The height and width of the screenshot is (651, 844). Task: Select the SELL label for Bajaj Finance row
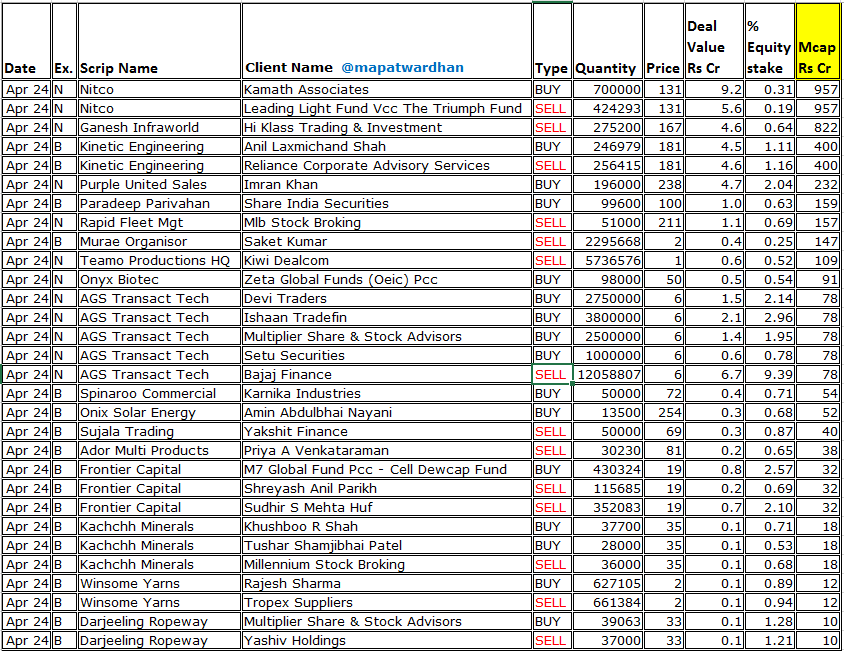(x=552, y=374)
